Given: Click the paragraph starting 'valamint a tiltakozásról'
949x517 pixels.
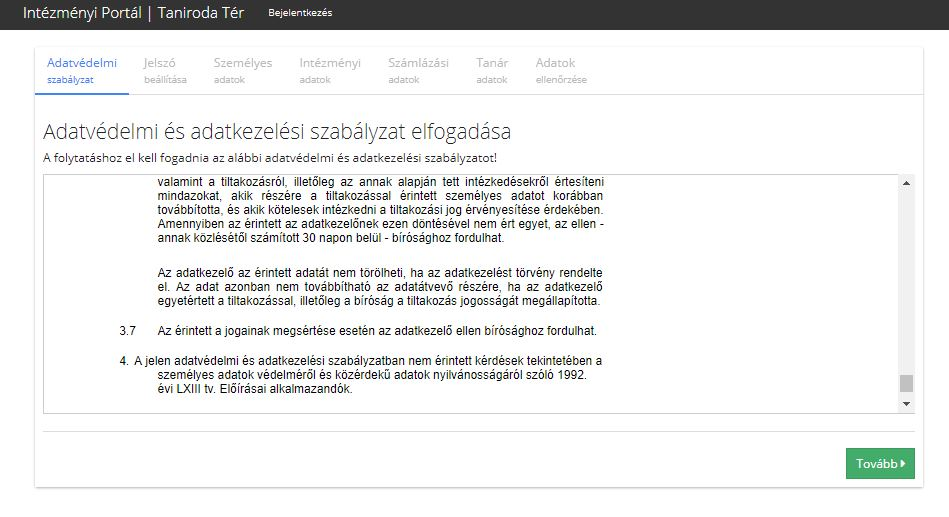Looking at the screenshot, I should [x=380, y=210].
